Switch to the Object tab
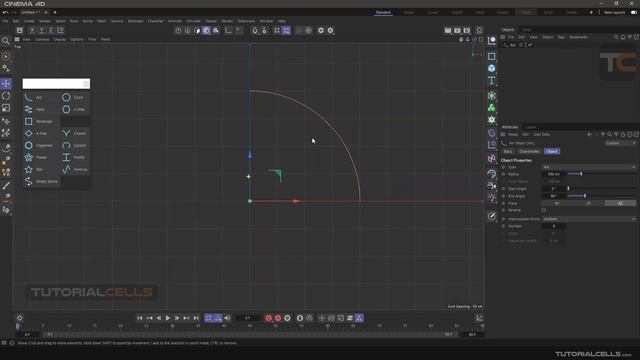 pyautogui.click(x=552, y=151)
